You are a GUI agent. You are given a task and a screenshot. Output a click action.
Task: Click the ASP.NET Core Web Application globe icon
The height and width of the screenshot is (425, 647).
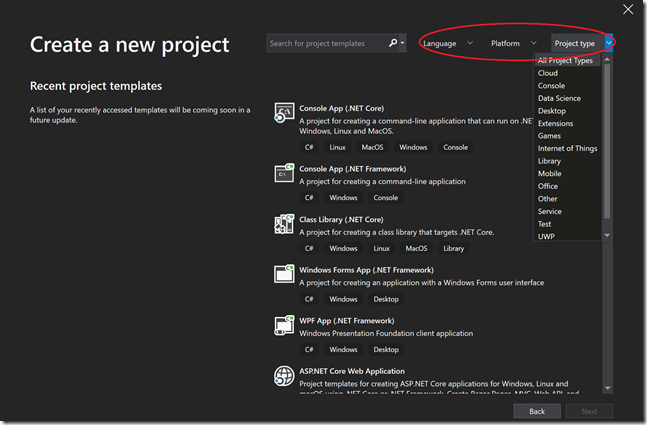[x=284, y=376]
